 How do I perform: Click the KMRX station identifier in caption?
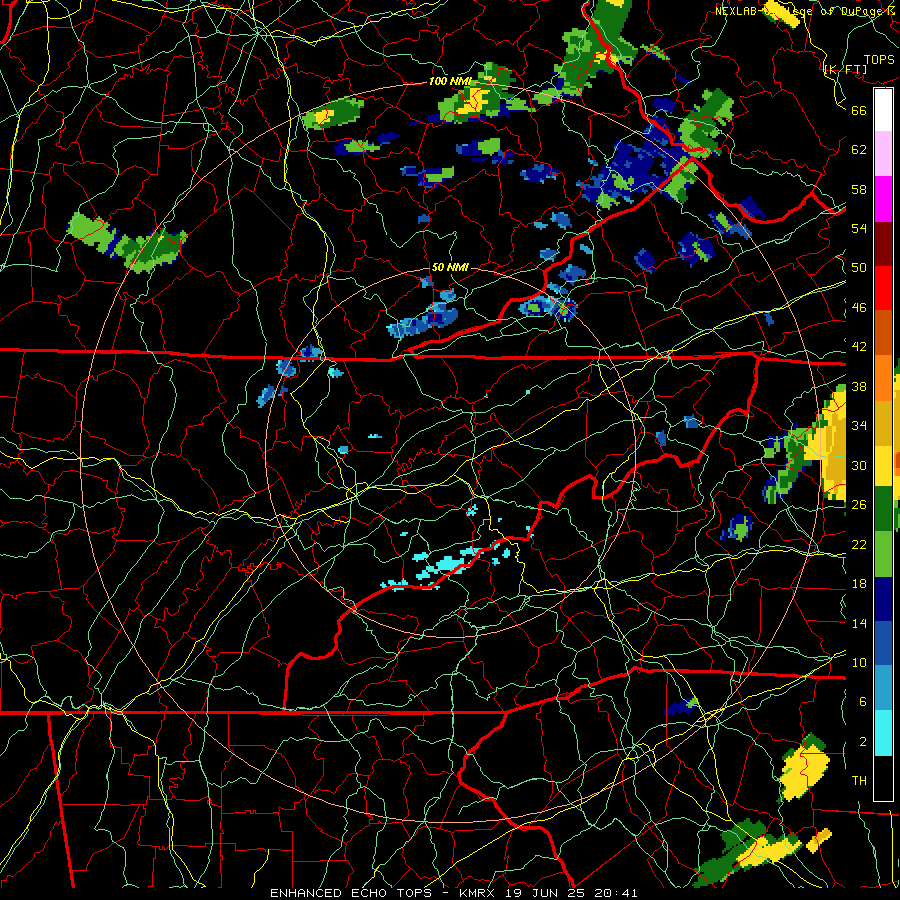(480, 893)
